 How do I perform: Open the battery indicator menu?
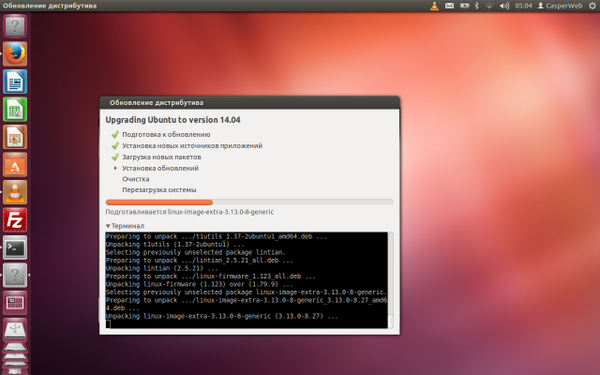point(465,6)
